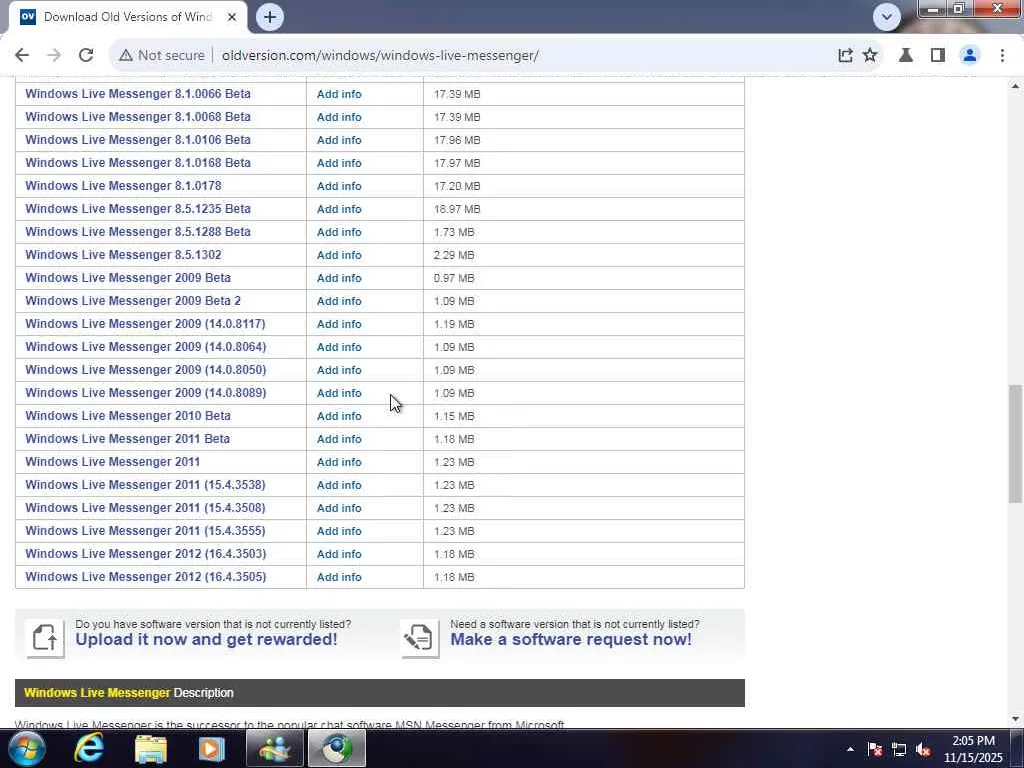Open Windows Explorer folder icon
Screen dimensions: 1024x768
pos(151,748)
